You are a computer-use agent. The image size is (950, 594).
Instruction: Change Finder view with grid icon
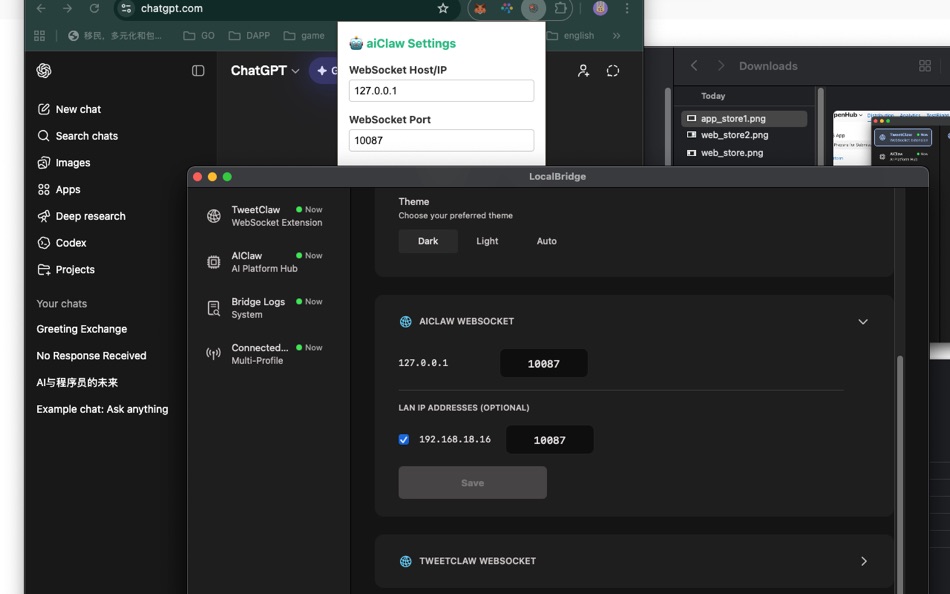coord(925,65)
